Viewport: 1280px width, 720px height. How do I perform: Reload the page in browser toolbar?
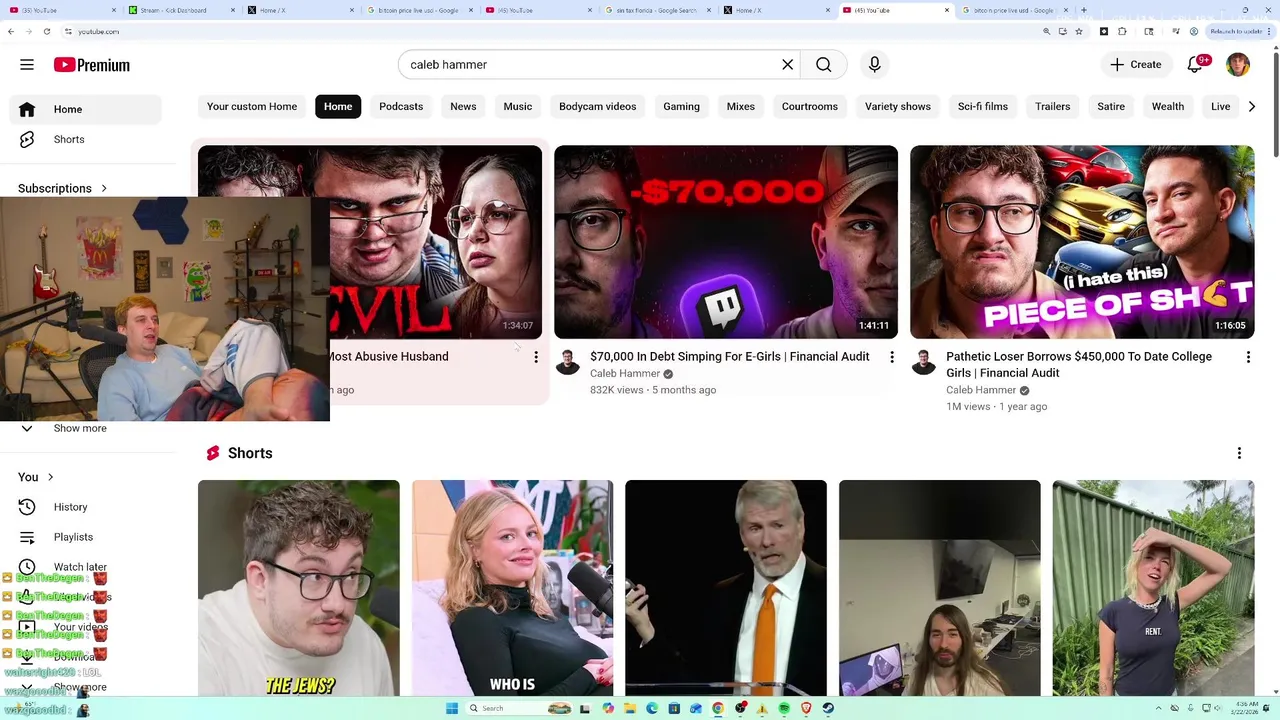[x=46, y=31]
